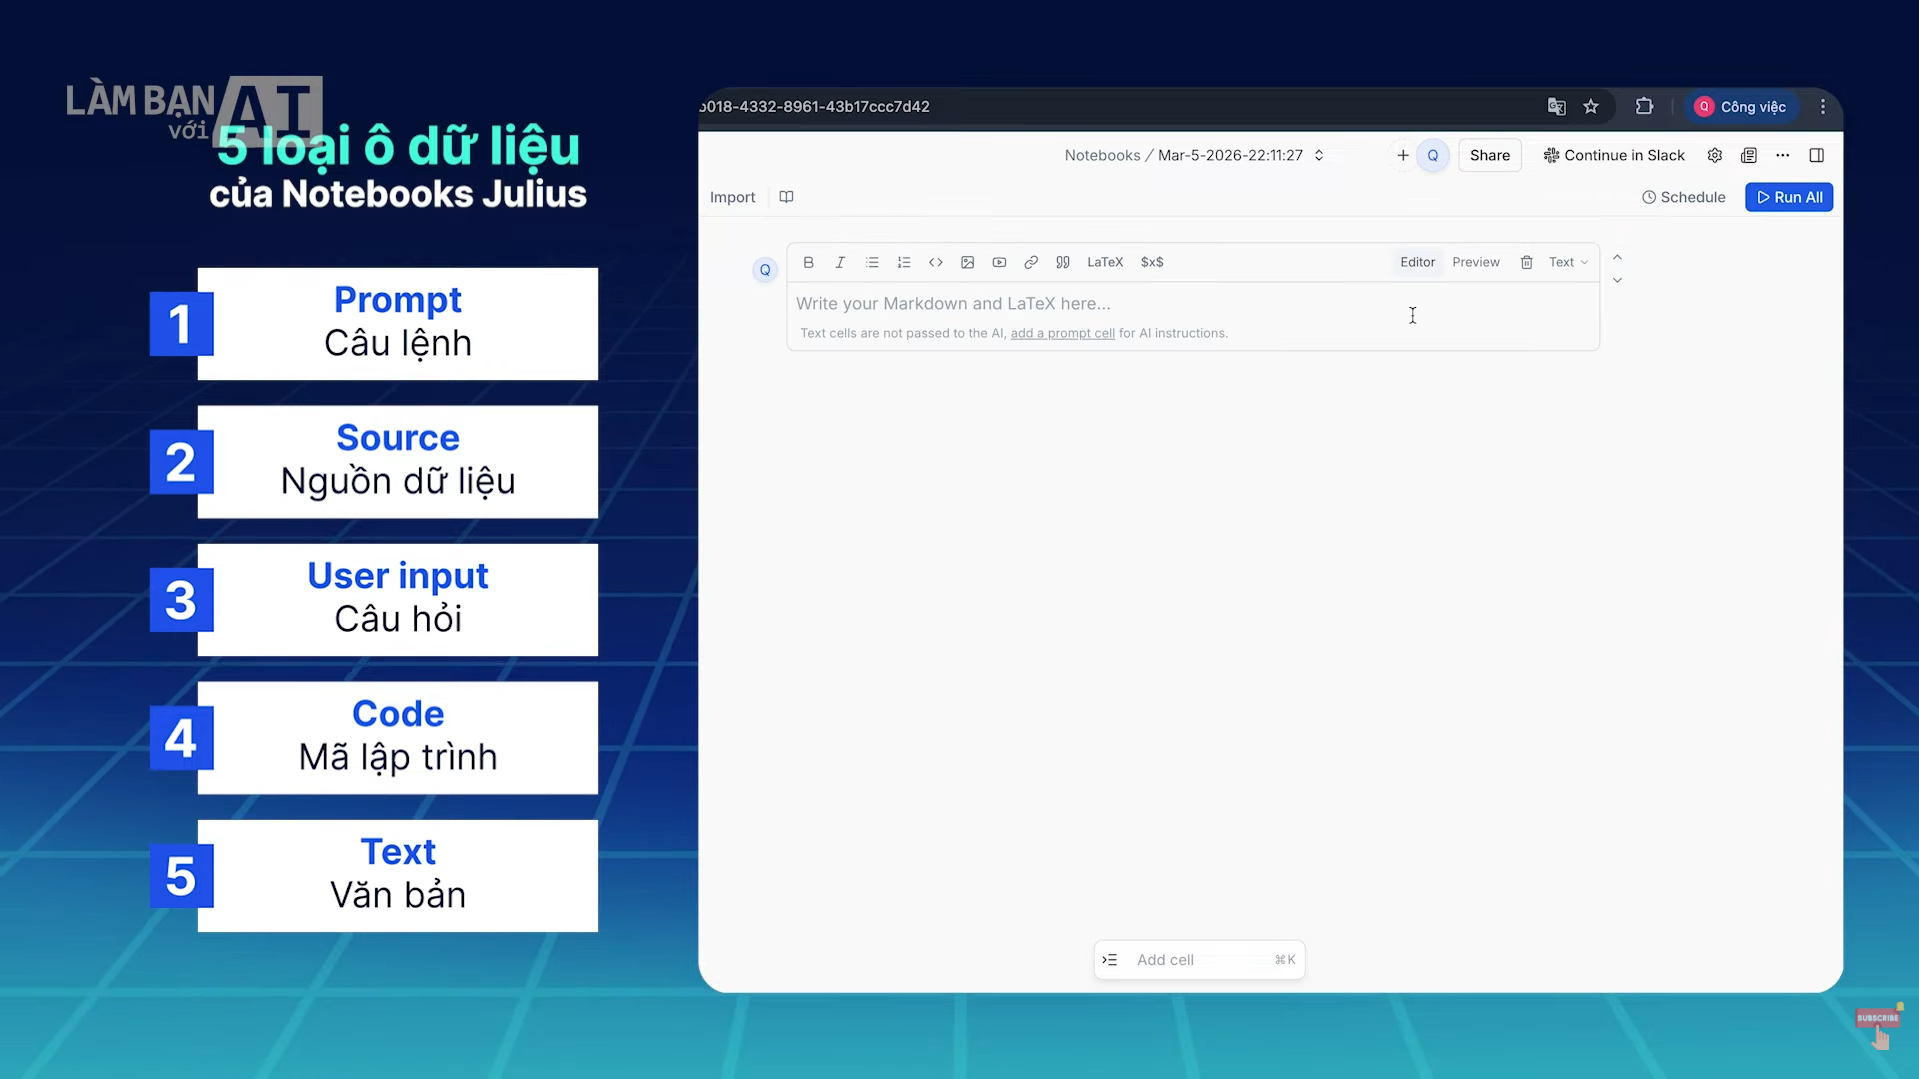Viewport: 1919px width, 1079px height.
Task: Bookmark this page with the star icon
Action: tap(1591, 107)
